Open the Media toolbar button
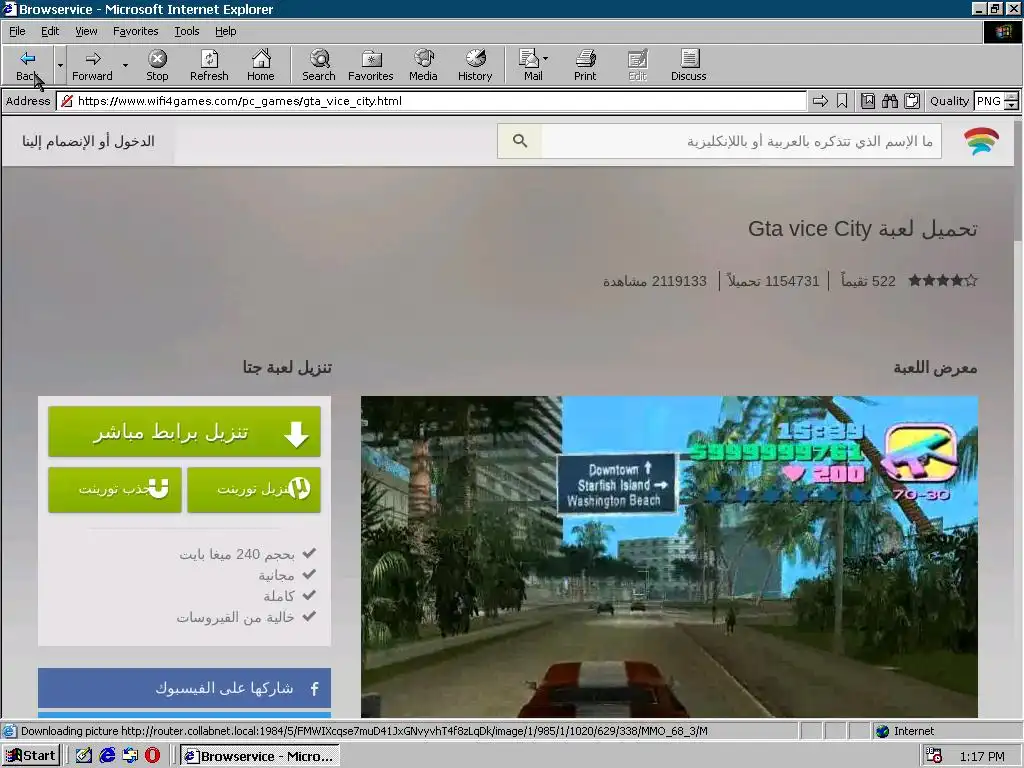The width and height of the screenshot is (1024, 768). pyautogui.click(x=423, y=65)
